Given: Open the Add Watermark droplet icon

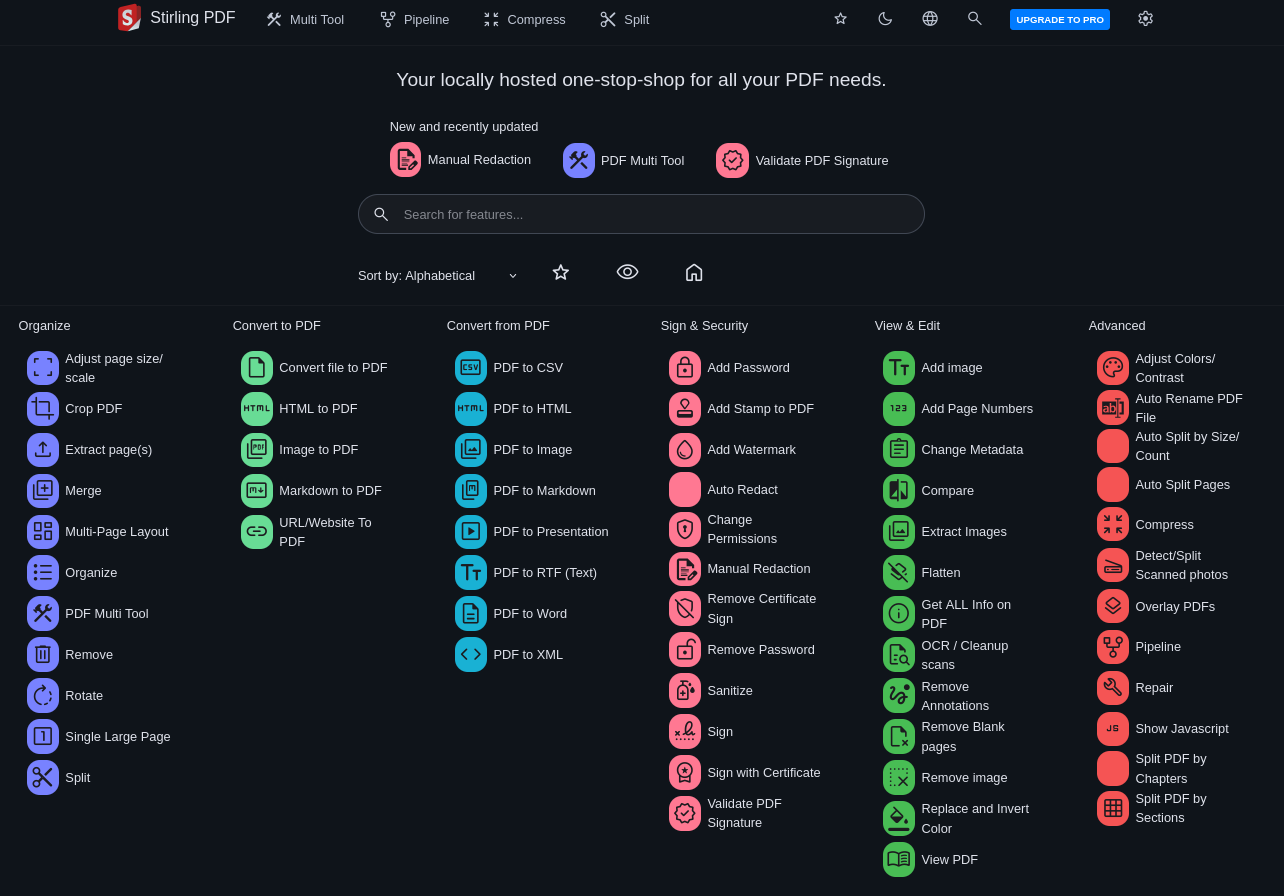Looking at the screenshot, I should 685,450.
